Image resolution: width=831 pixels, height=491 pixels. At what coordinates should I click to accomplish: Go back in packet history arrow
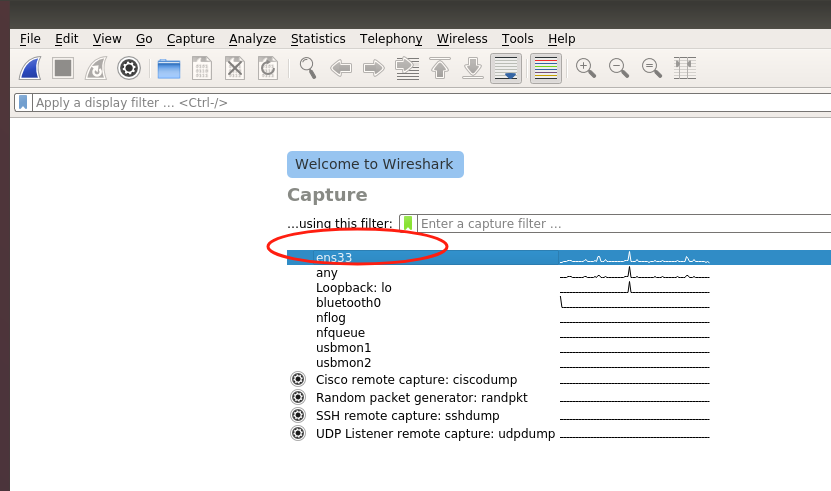tap(341, 68)
